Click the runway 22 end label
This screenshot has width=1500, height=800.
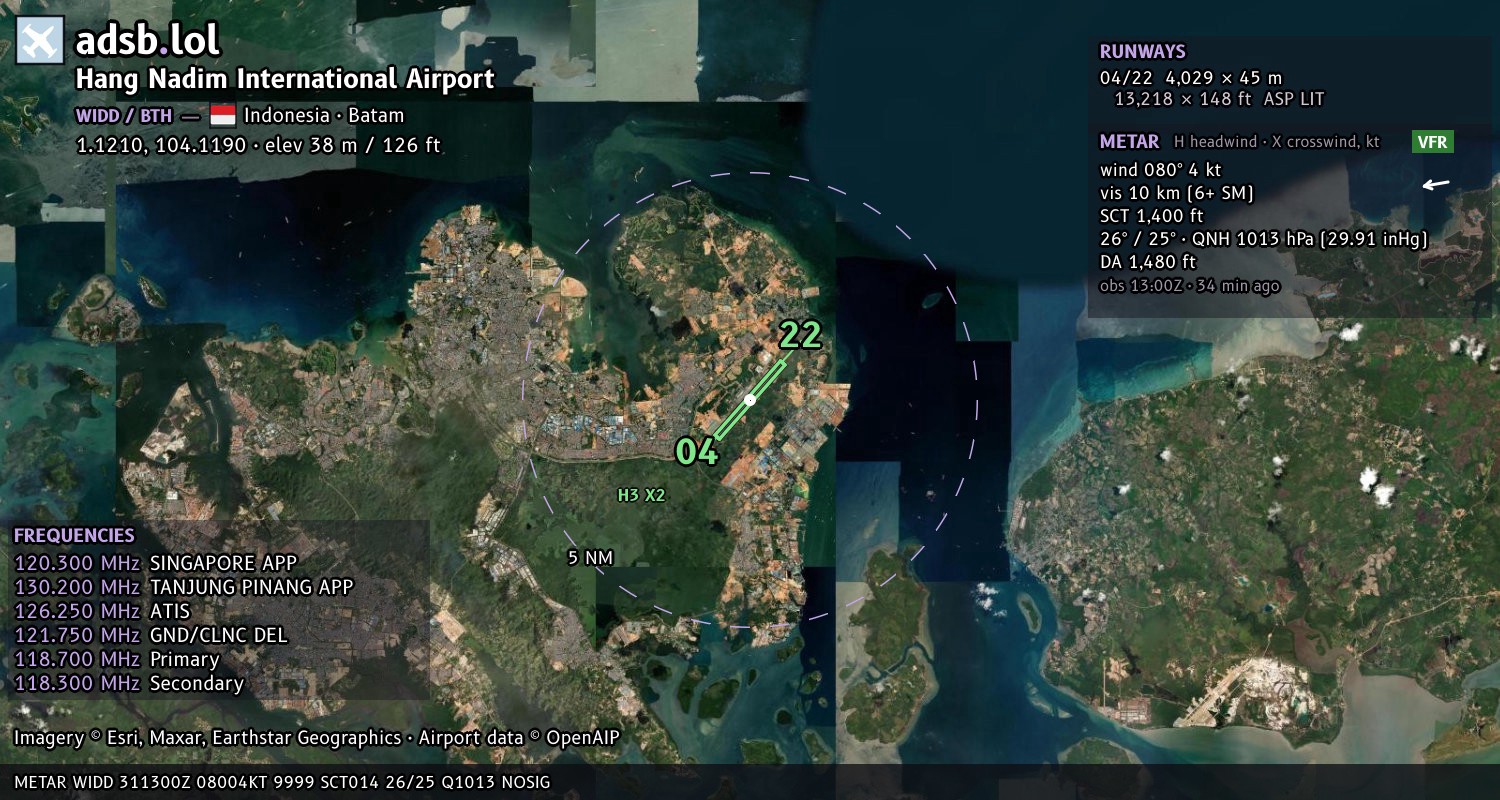(x=800, y=335)
